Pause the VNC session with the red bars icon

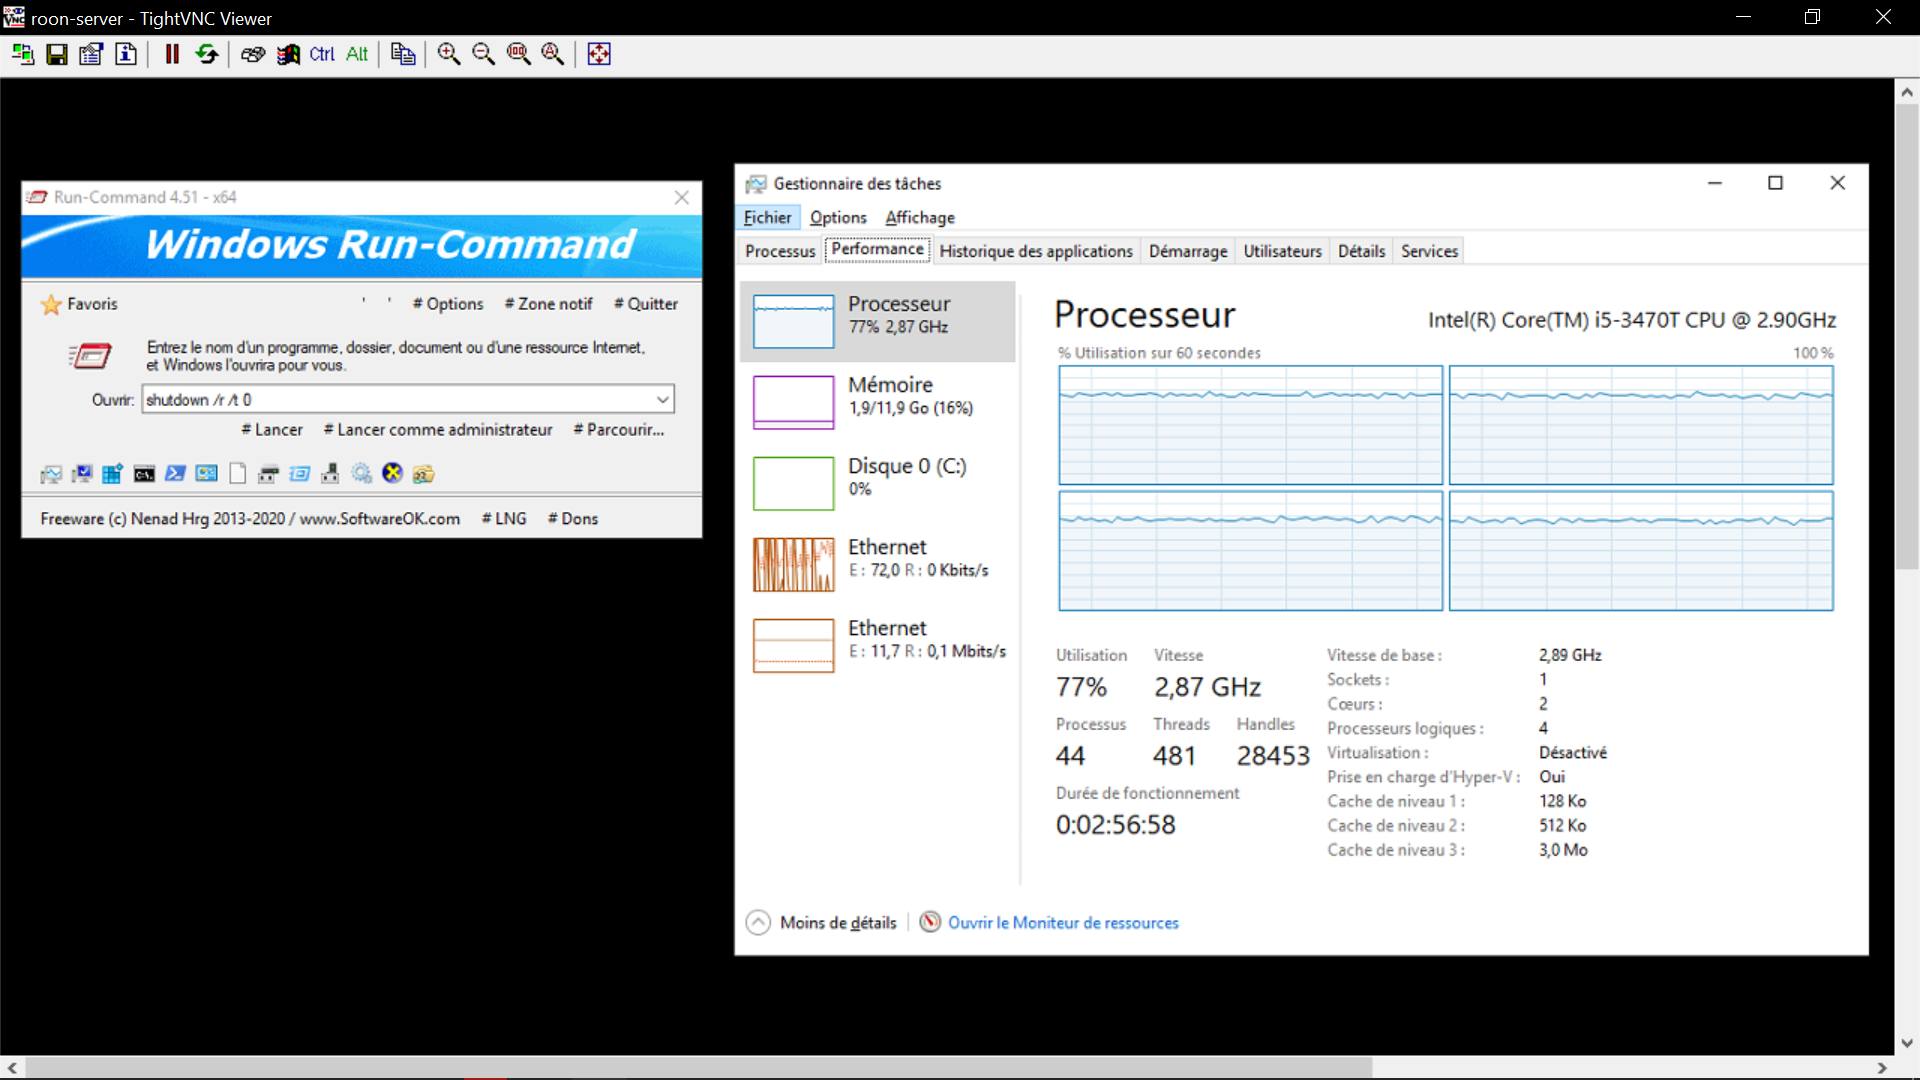[x=172, y=54]
